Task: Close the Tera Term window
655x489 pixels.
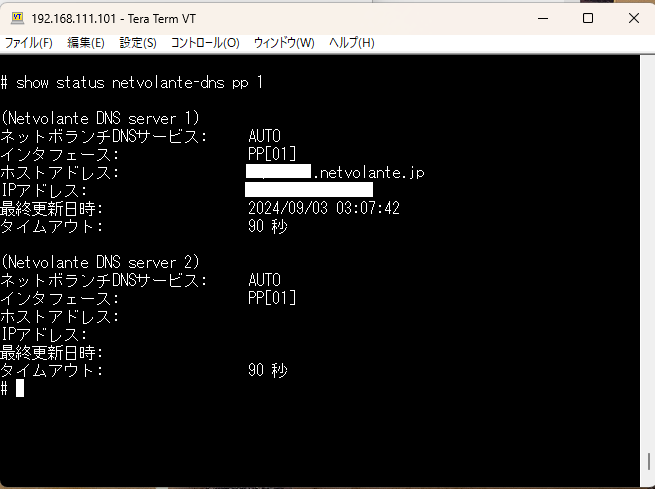Action: tap(634, 18)
